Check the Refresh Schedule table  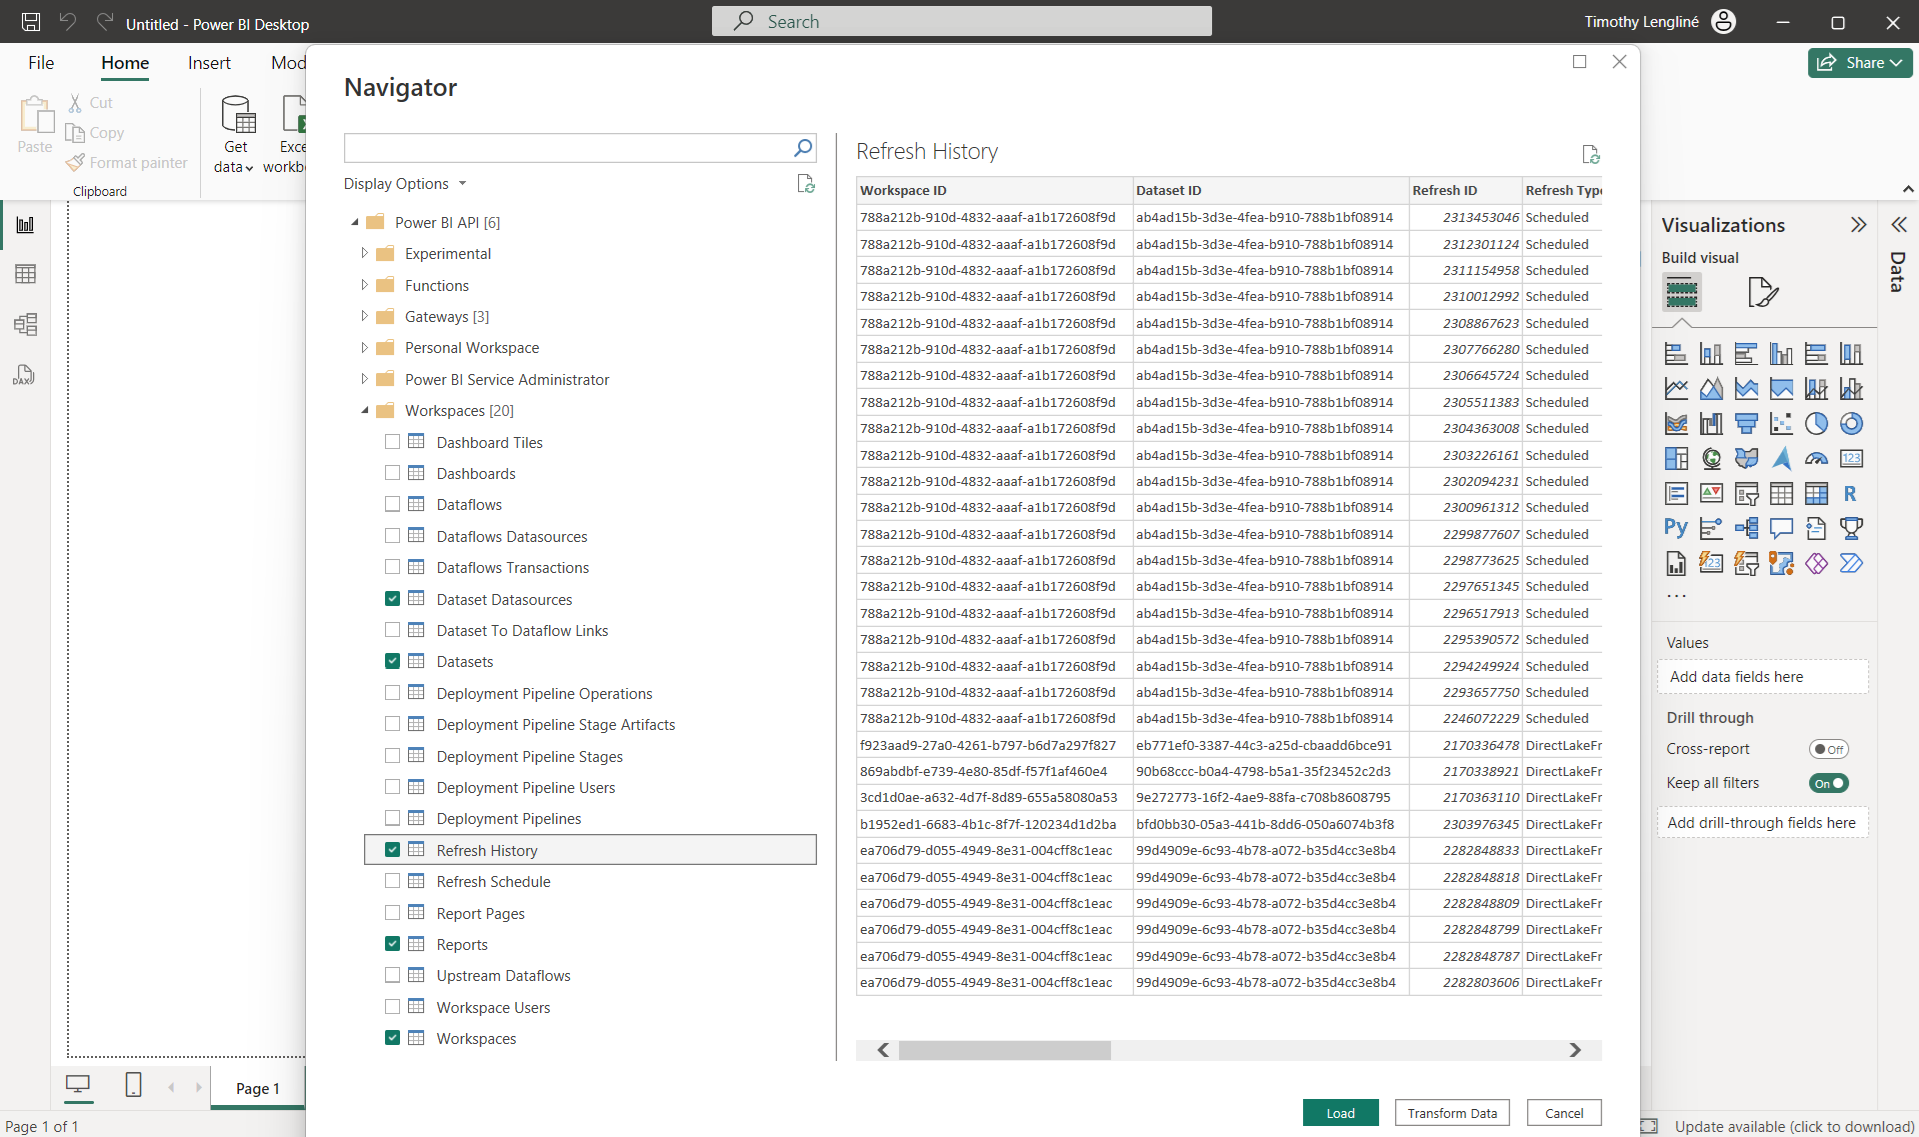pyautogui.click(x=392, y=881)
